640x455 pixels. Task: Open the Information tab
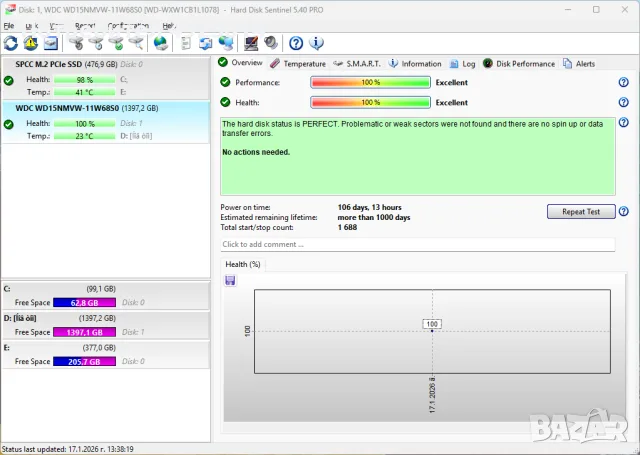pos(415,64)
